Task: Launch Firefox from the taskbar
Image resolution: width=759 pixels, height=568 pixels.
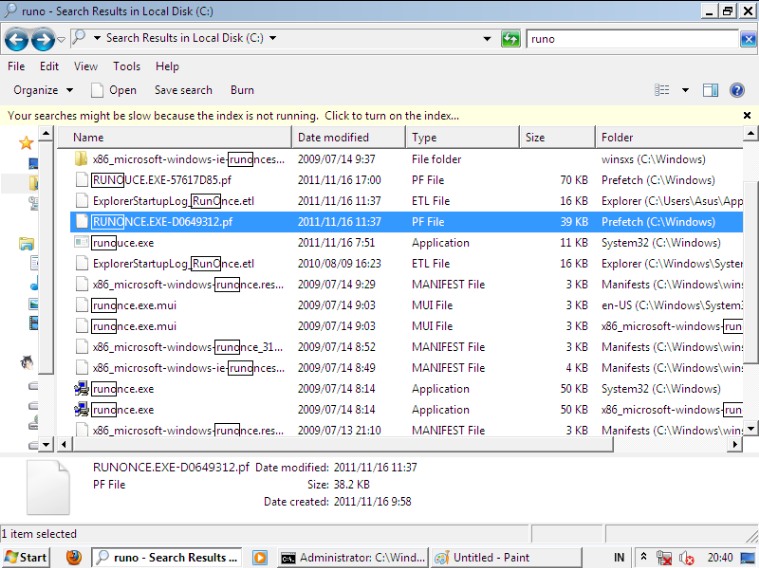Action: tap(74, 557)
